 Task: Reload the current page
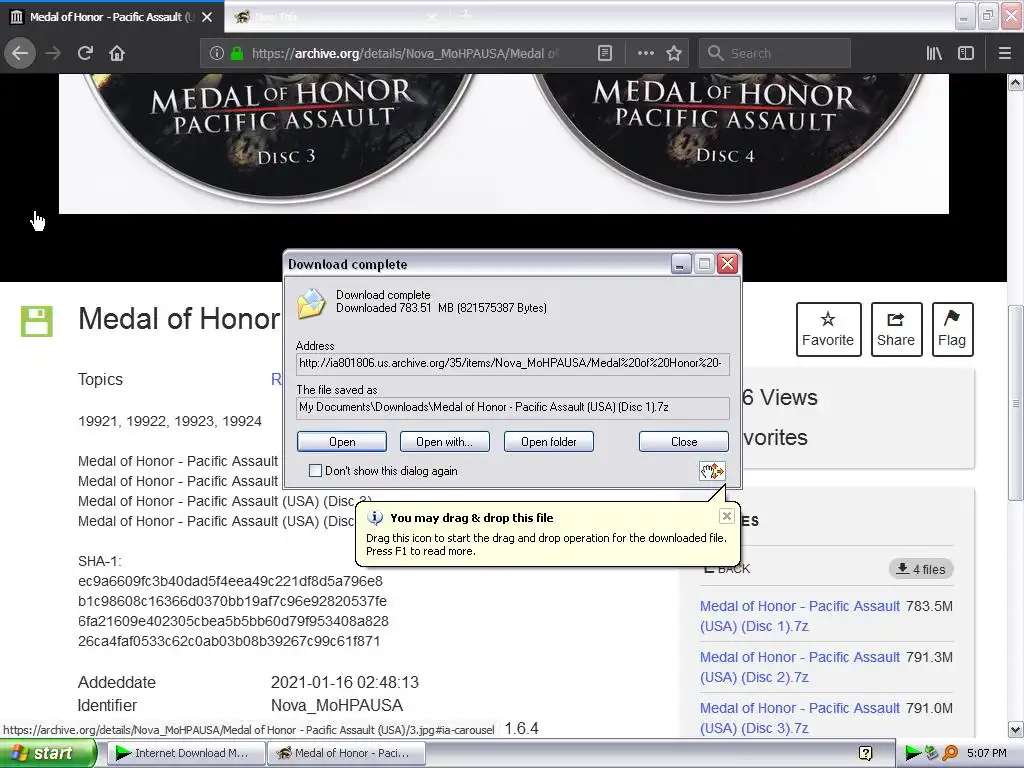pos(85,53)
